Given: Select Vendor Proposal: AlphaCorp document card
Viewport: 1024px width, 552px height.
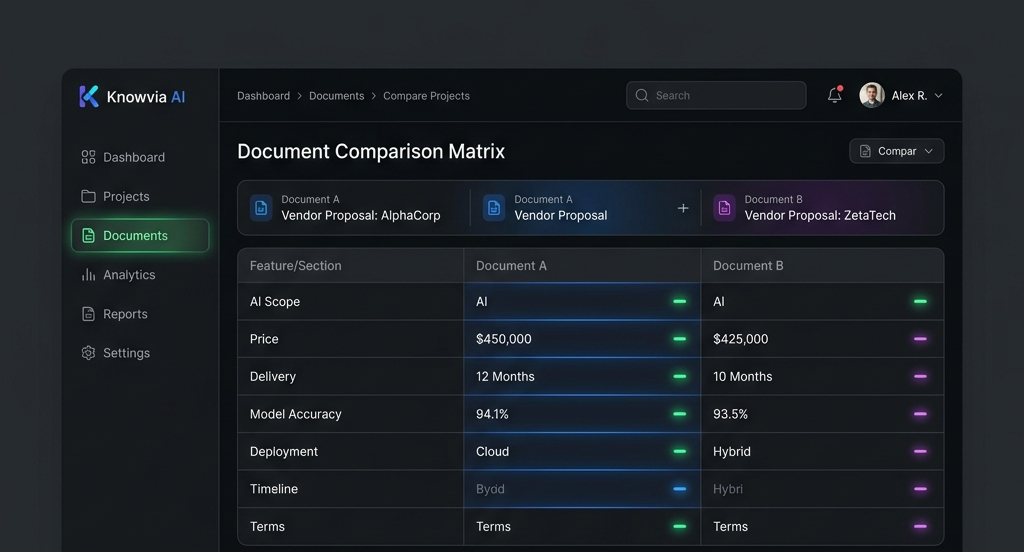Looking at the screenshot, I should tap(353, 208).
